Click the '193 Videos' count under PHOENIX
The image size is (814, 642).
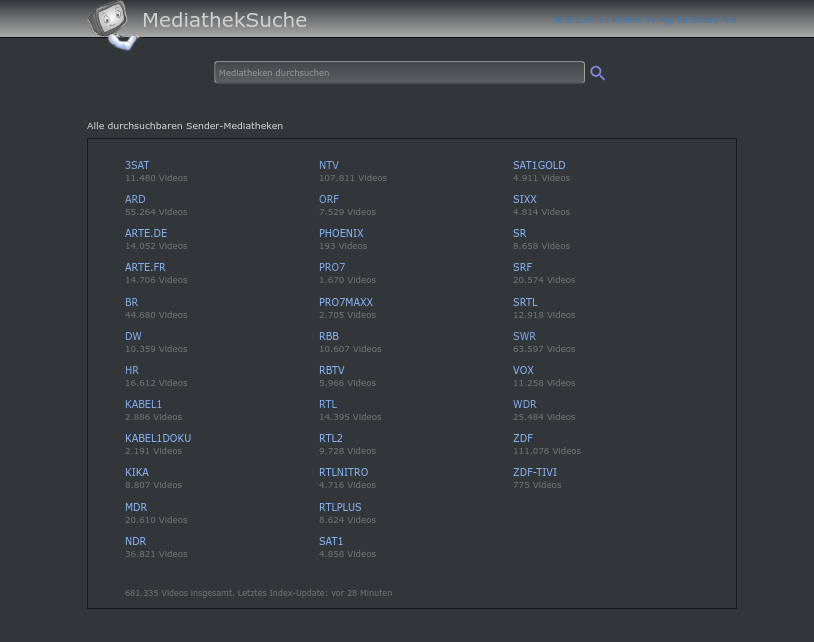click(x=343, y=246)
